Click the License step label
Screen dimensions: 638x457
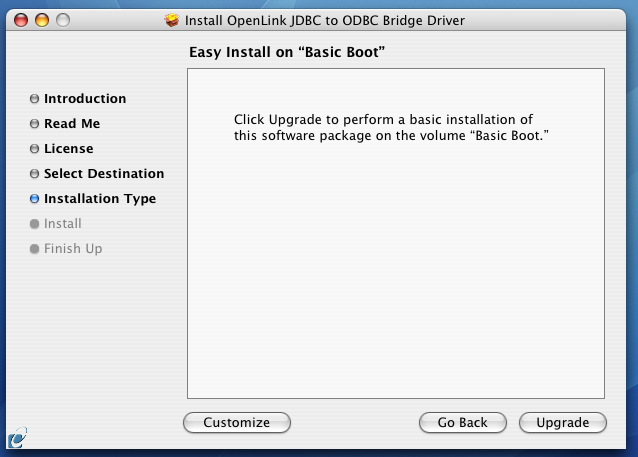click(x=69, y=149)
